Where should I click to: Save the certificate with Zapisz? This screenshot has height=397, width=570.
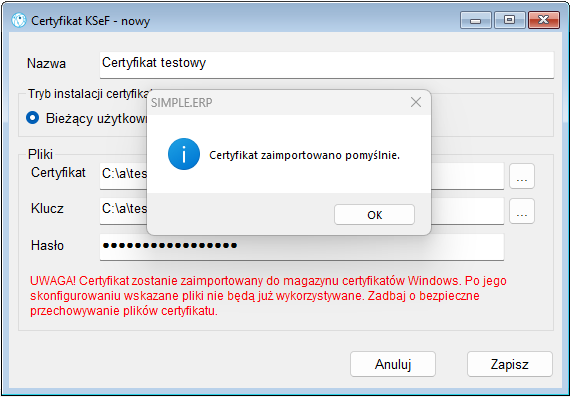[x=510, y=364]
